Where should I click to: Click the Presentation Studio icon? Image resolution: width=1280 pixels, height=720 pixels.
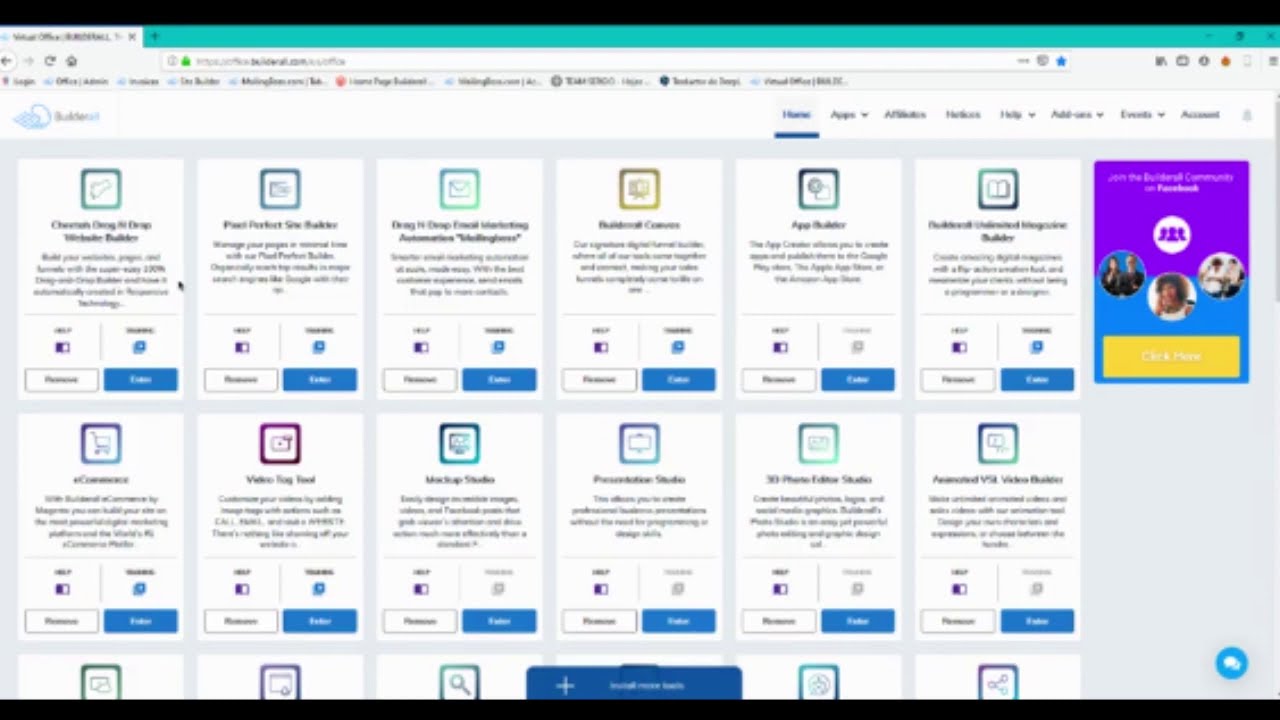pyautogui.click(x=639, y=443)
